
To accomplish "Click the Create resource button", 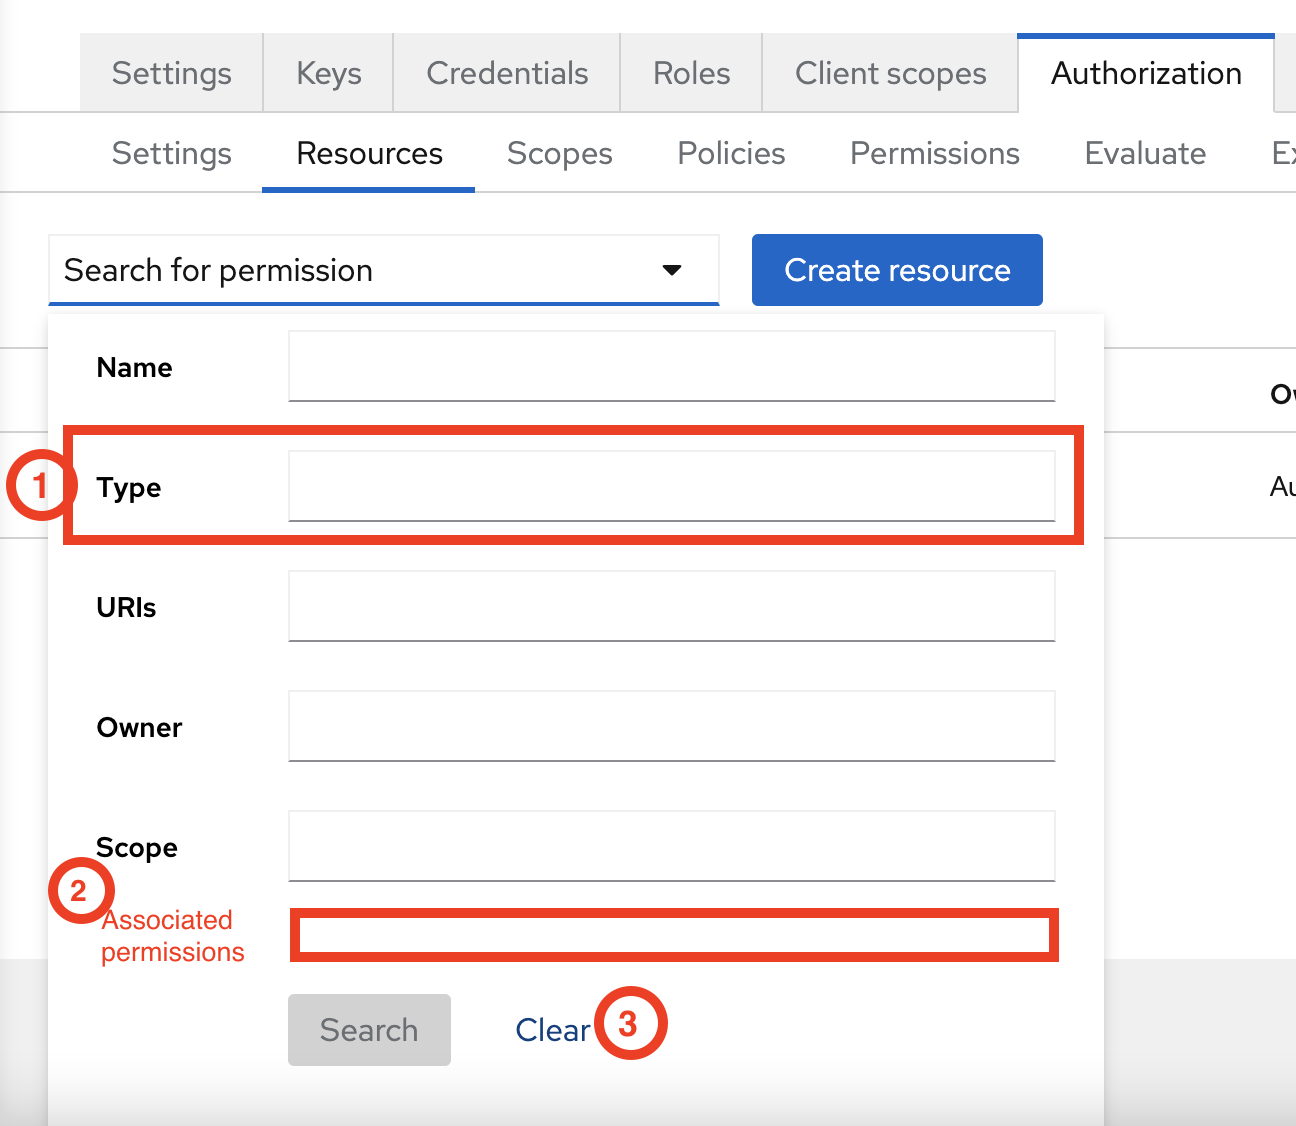I will pyautogui.click(x=896, y=270).
